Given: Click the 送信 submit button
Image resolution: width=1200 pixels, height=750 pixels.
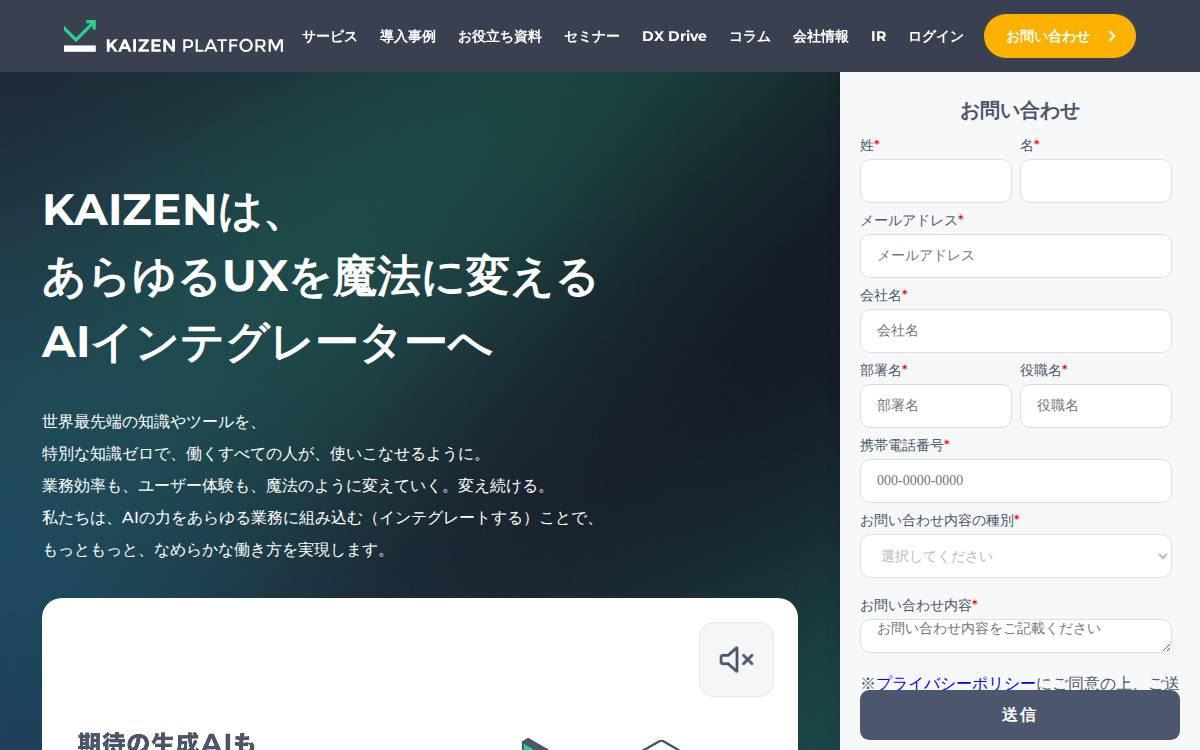Looking at the screenshot, I should (x=1019, y=715).
